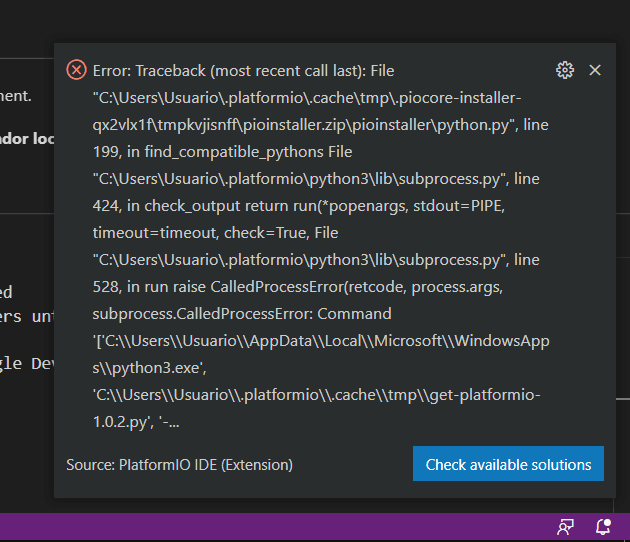Dismiss the error notification with X
The image size is (630, 542).
[x=595, y=70]
